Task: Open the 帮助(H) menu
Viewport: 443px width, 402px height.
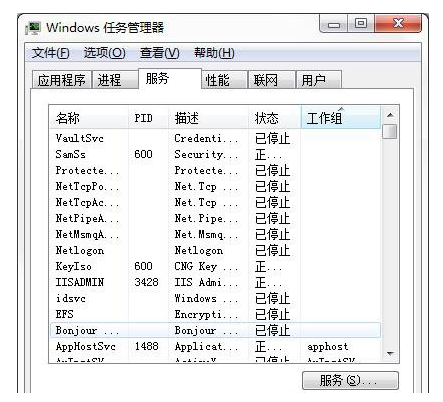Action: click(214, 53)
